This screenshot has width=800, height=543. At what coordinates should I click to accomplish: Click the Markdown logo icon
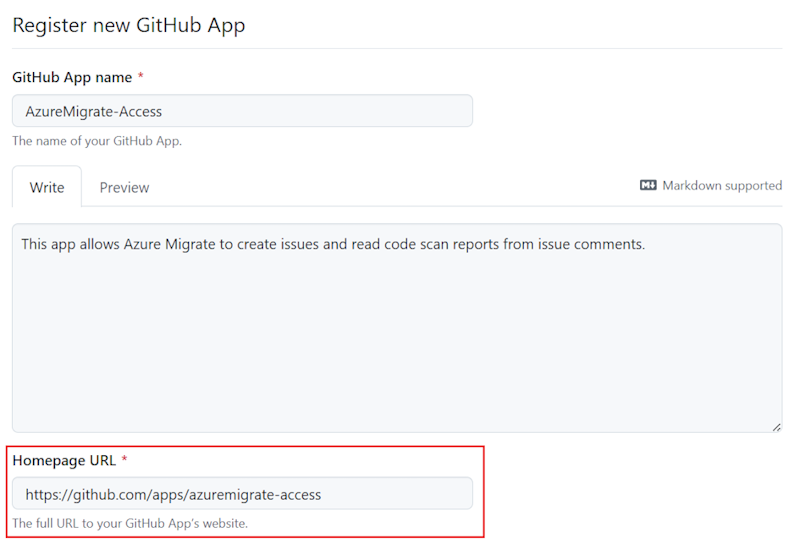(648, 186)
